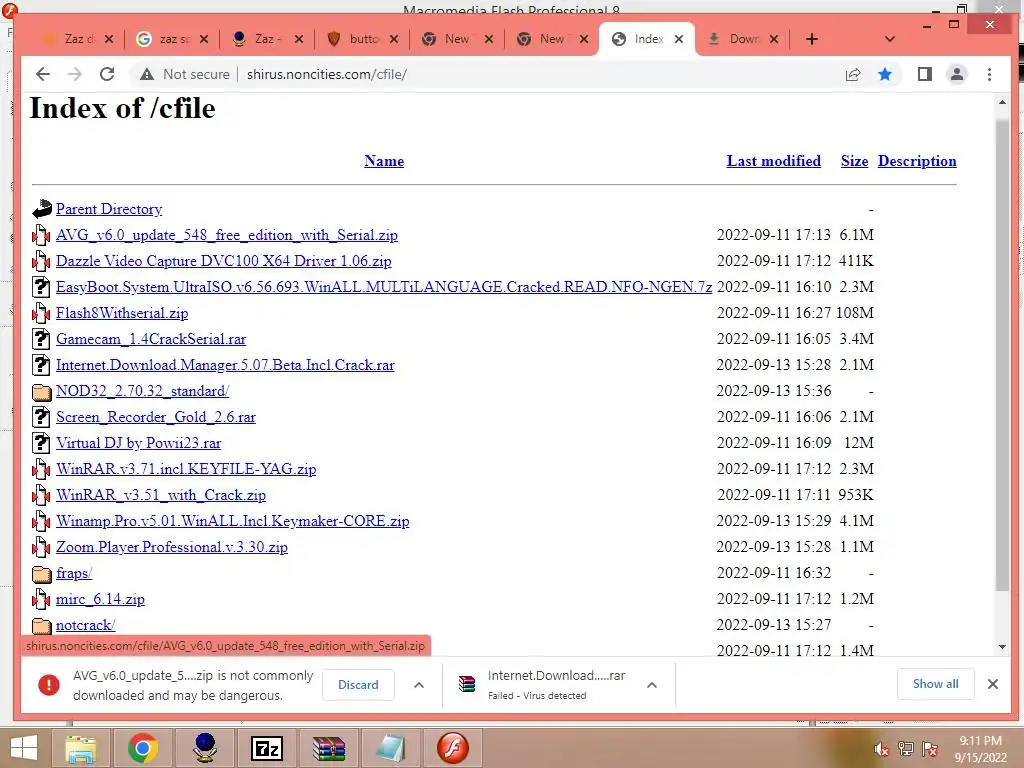Open the fraps folder link
1024x768 pixels.
(74, 573)
